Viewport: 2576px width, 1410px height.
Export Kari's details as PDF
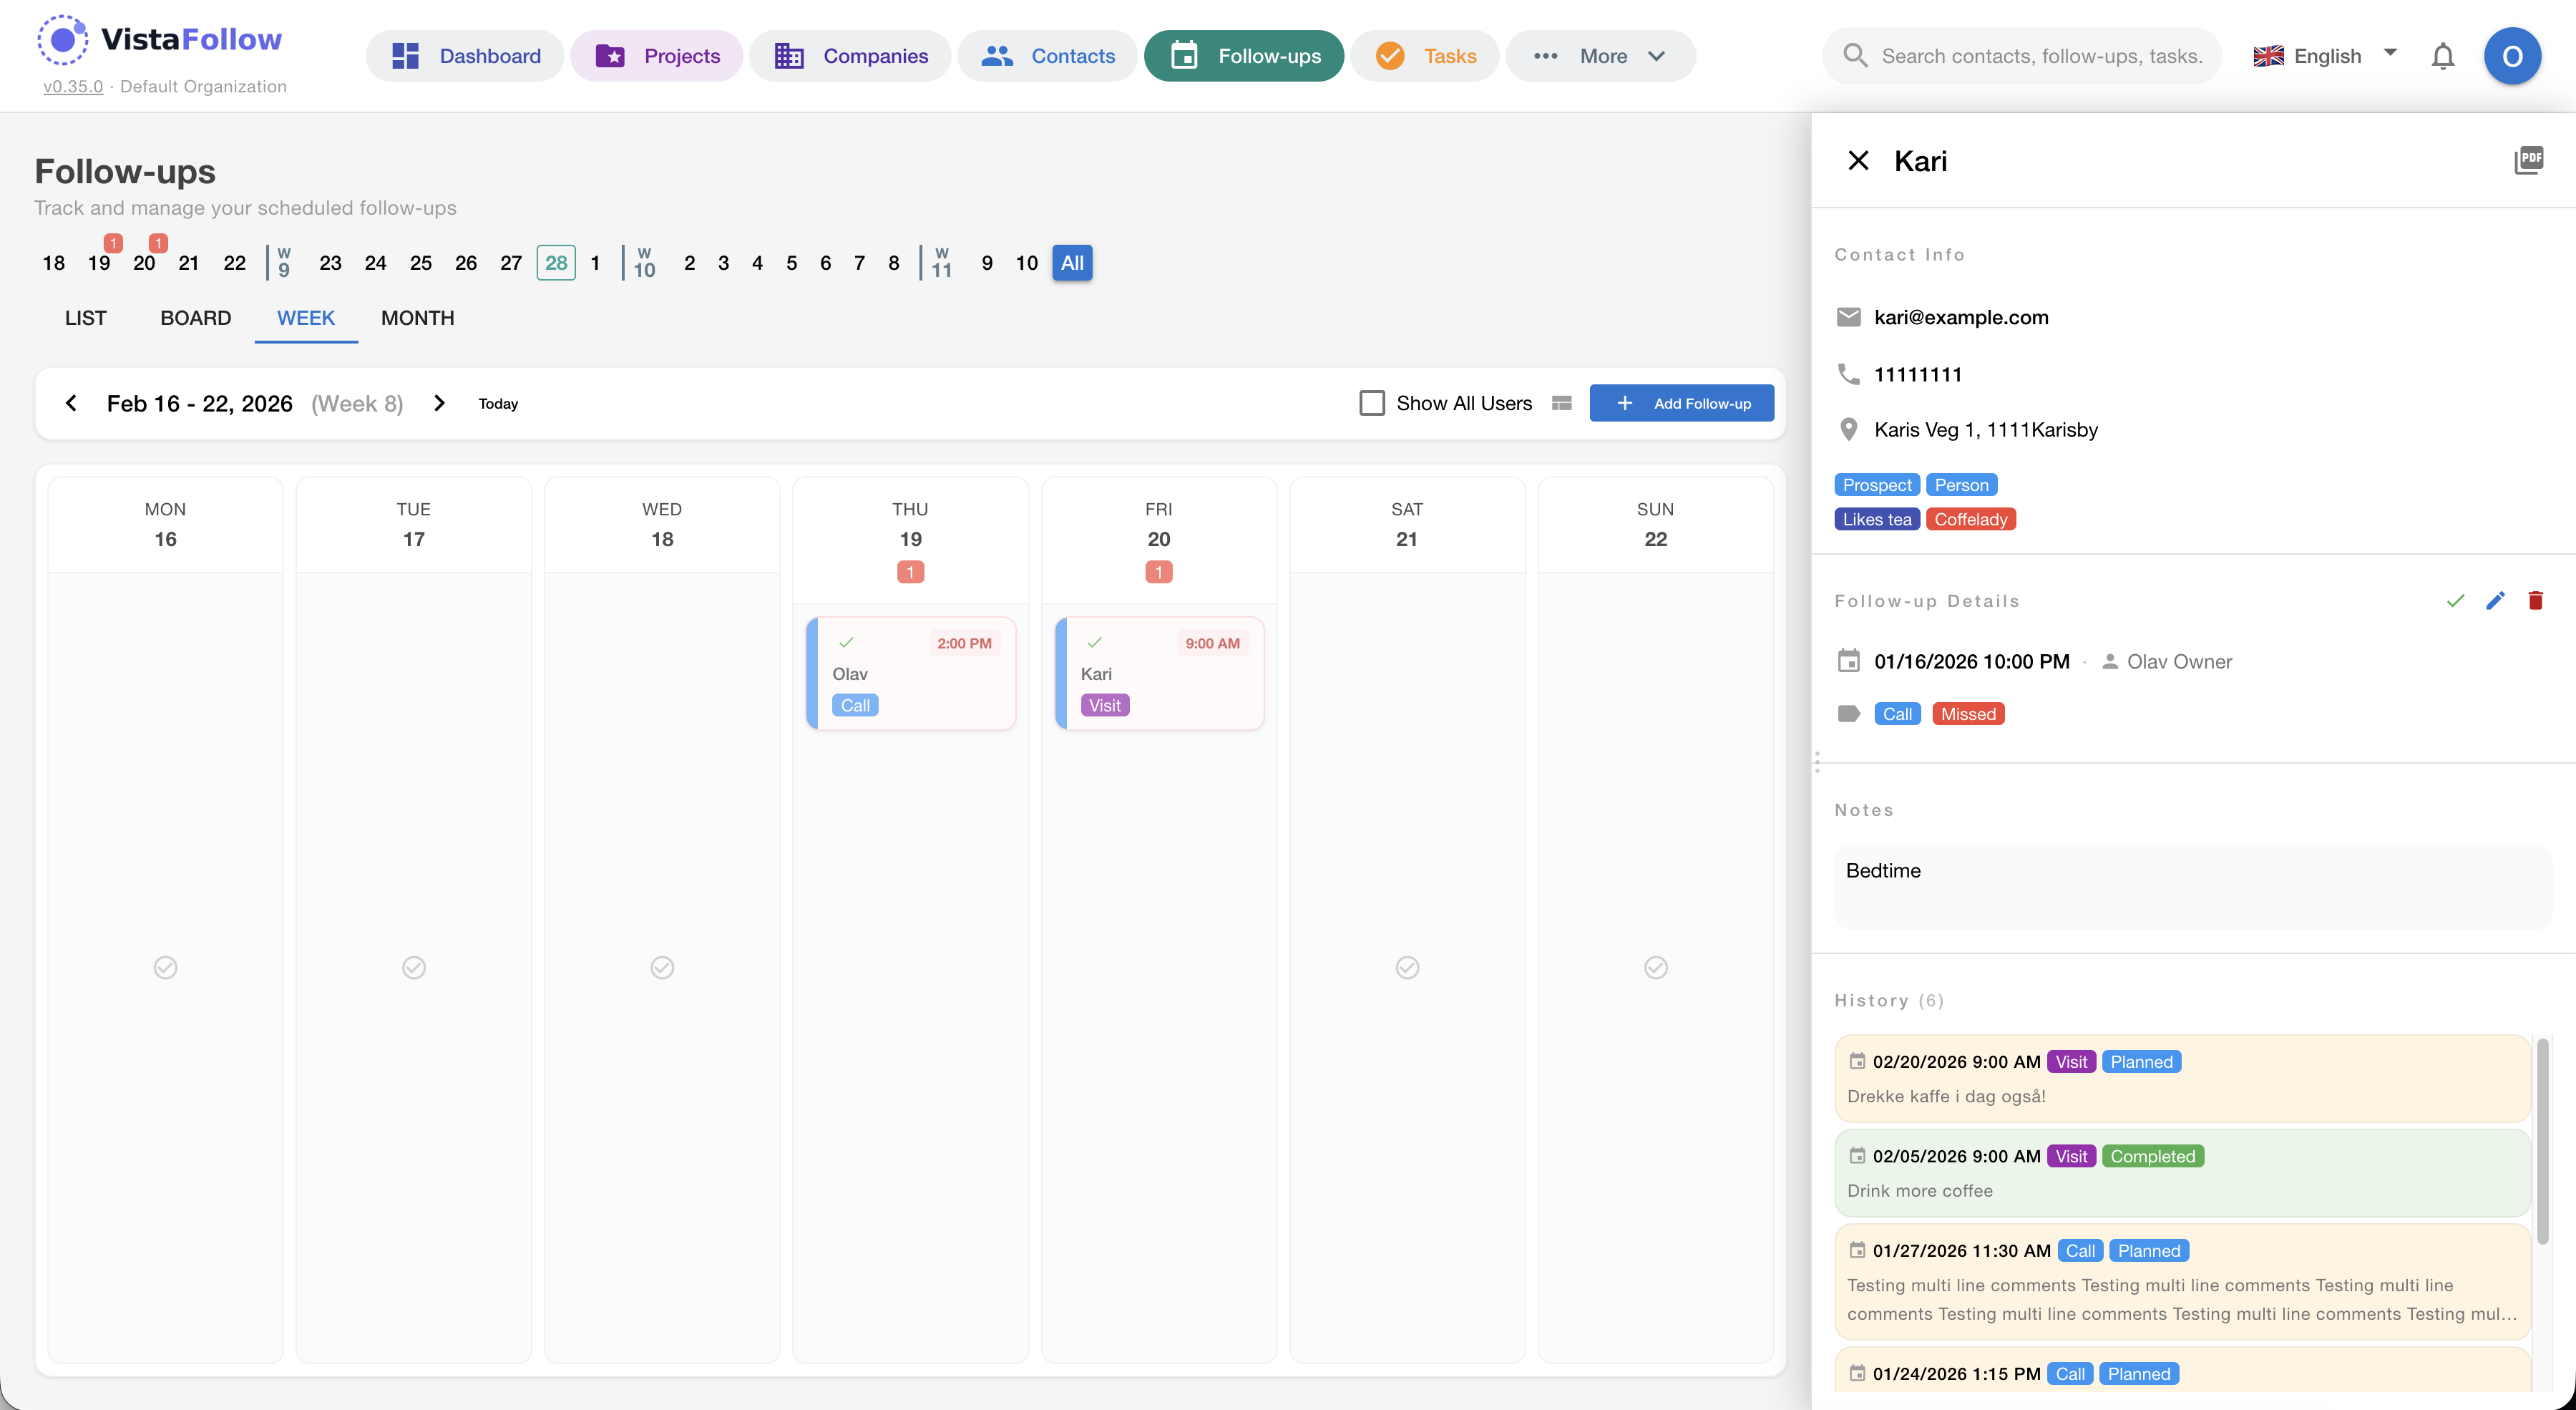[2527, 160]
